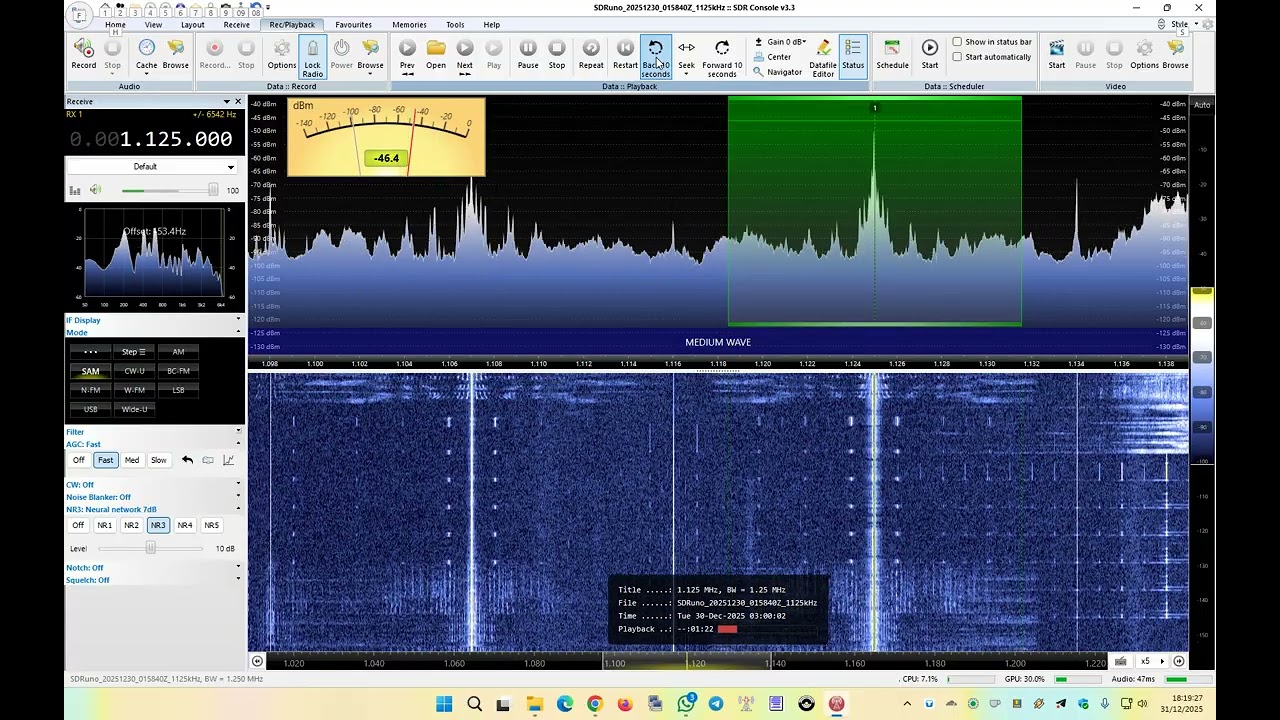
Task: Switch to the Layout ribbon tab
Action: (193, 25)
